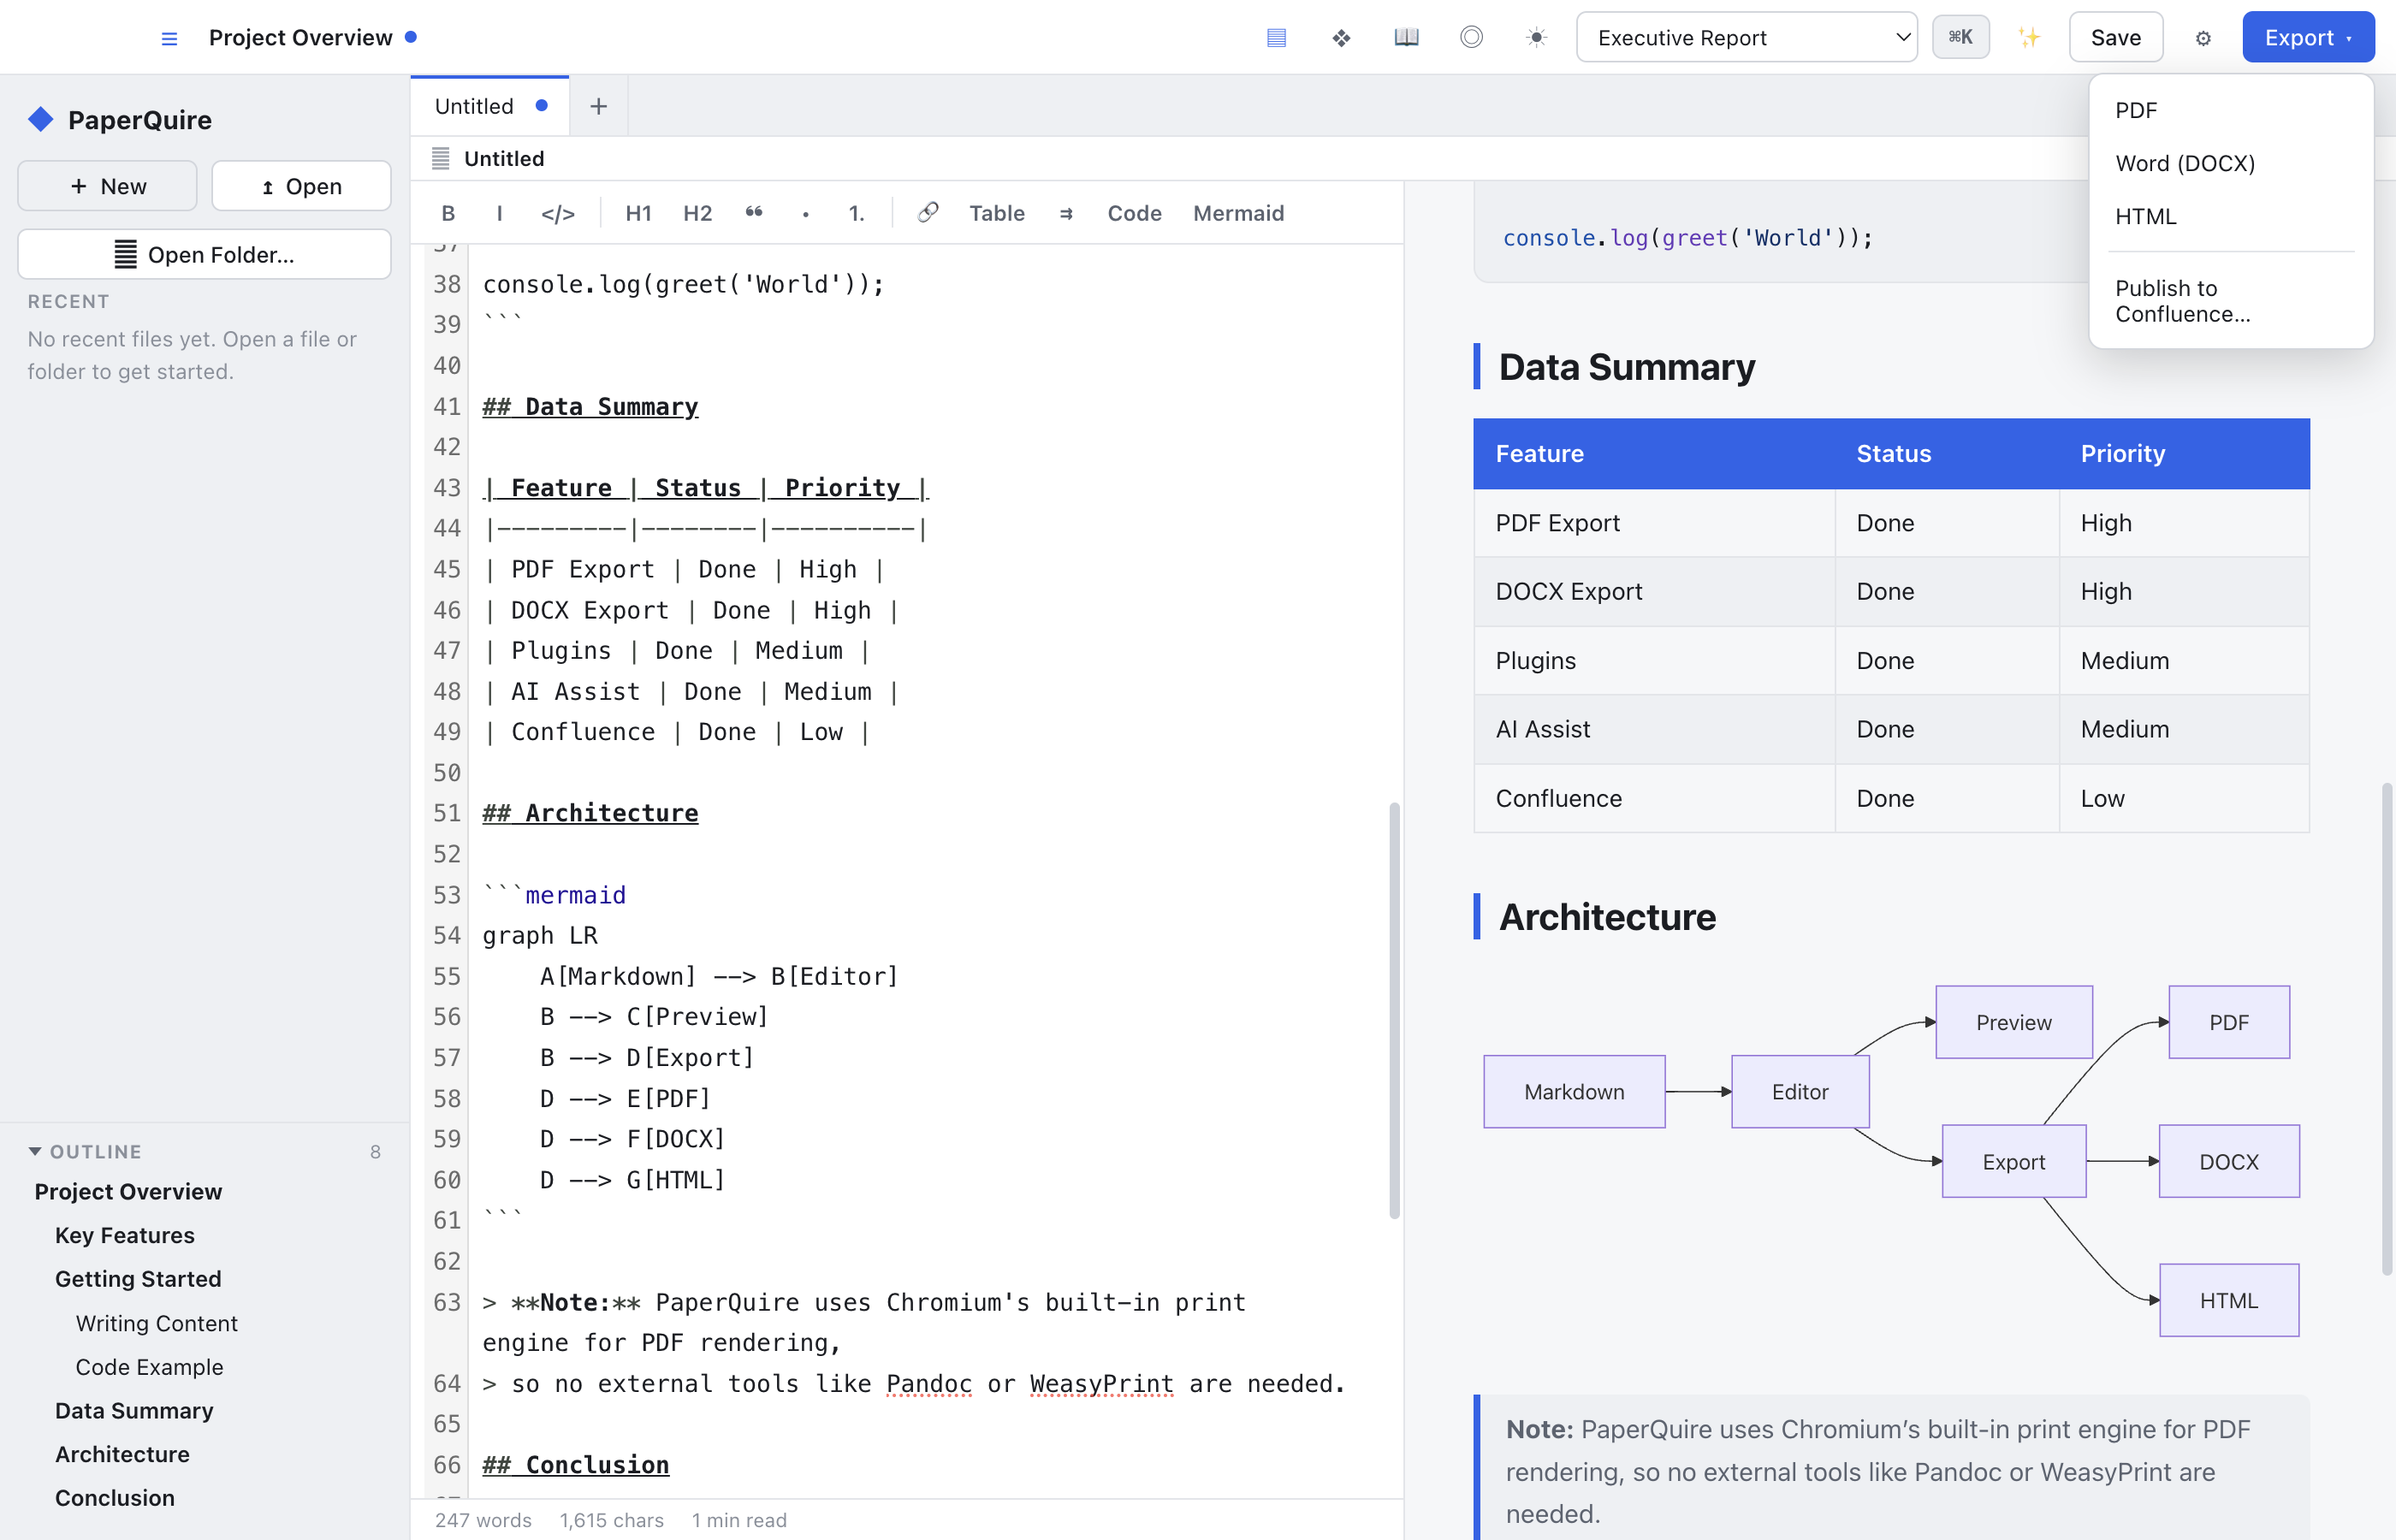Click the preview pane vertical scrollbar
This screenshot has height=1540, width=2396.
[x=2387, y=1028]
